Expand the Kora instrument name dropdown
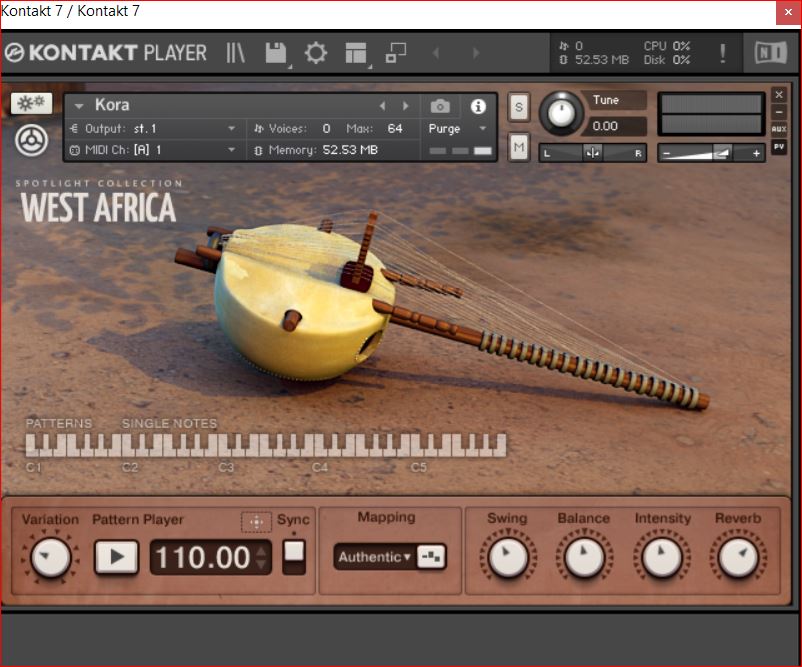 [79, 106]
